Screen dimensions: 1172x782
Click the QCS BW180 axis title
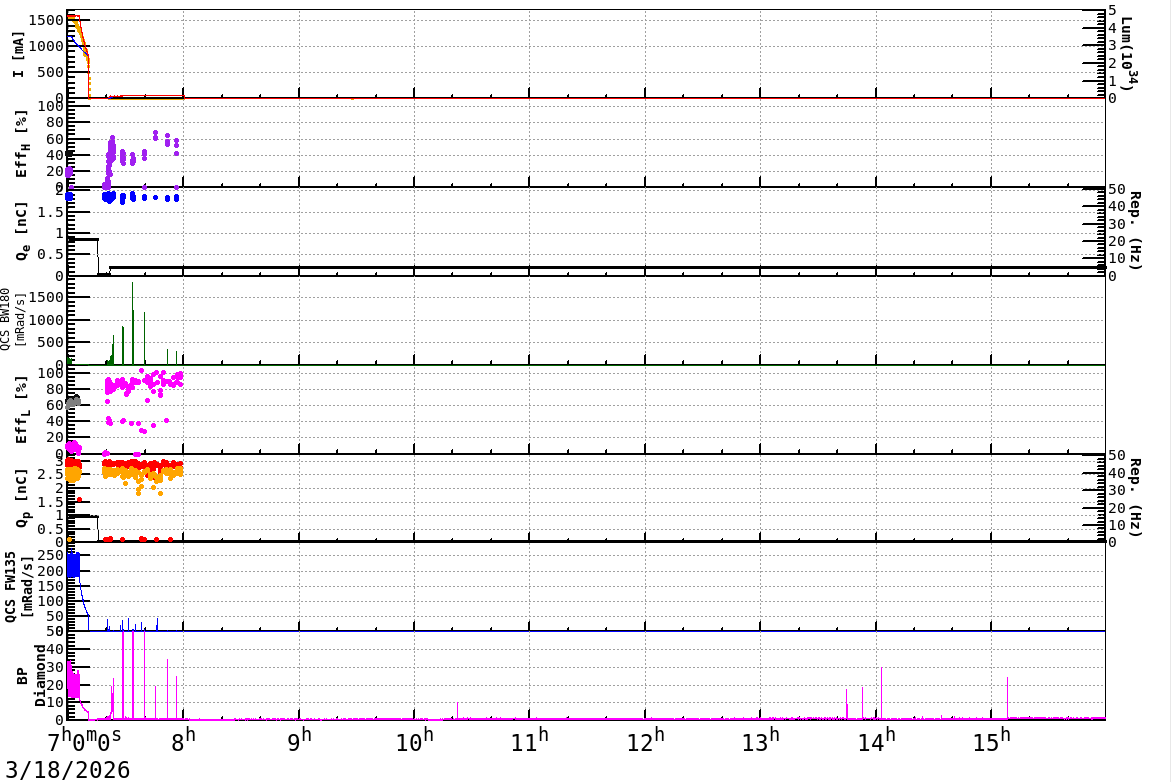pos(12,318)
